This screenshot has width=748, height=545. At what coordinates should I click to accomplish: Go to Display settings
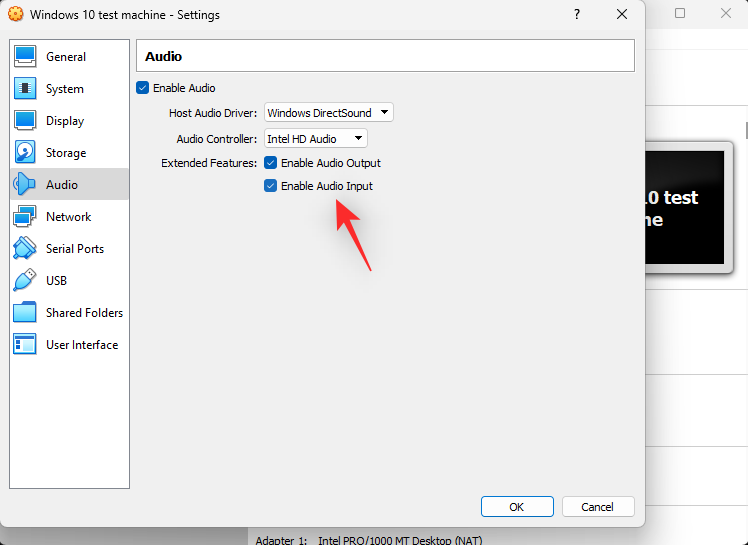pos(70,121)
